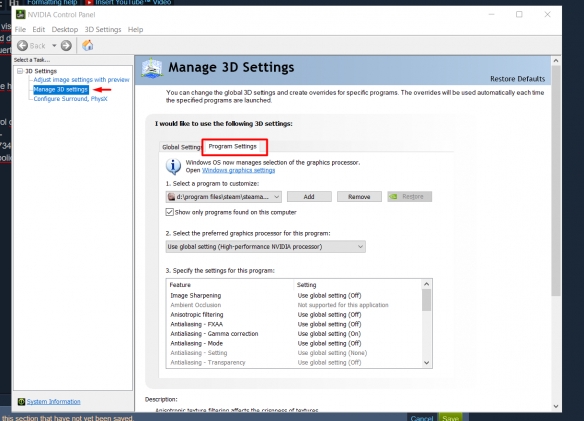The width and height of the screenshot is (584, 421).
Task: Open the Back history dropdown arrow
Action: pos(54,46)
